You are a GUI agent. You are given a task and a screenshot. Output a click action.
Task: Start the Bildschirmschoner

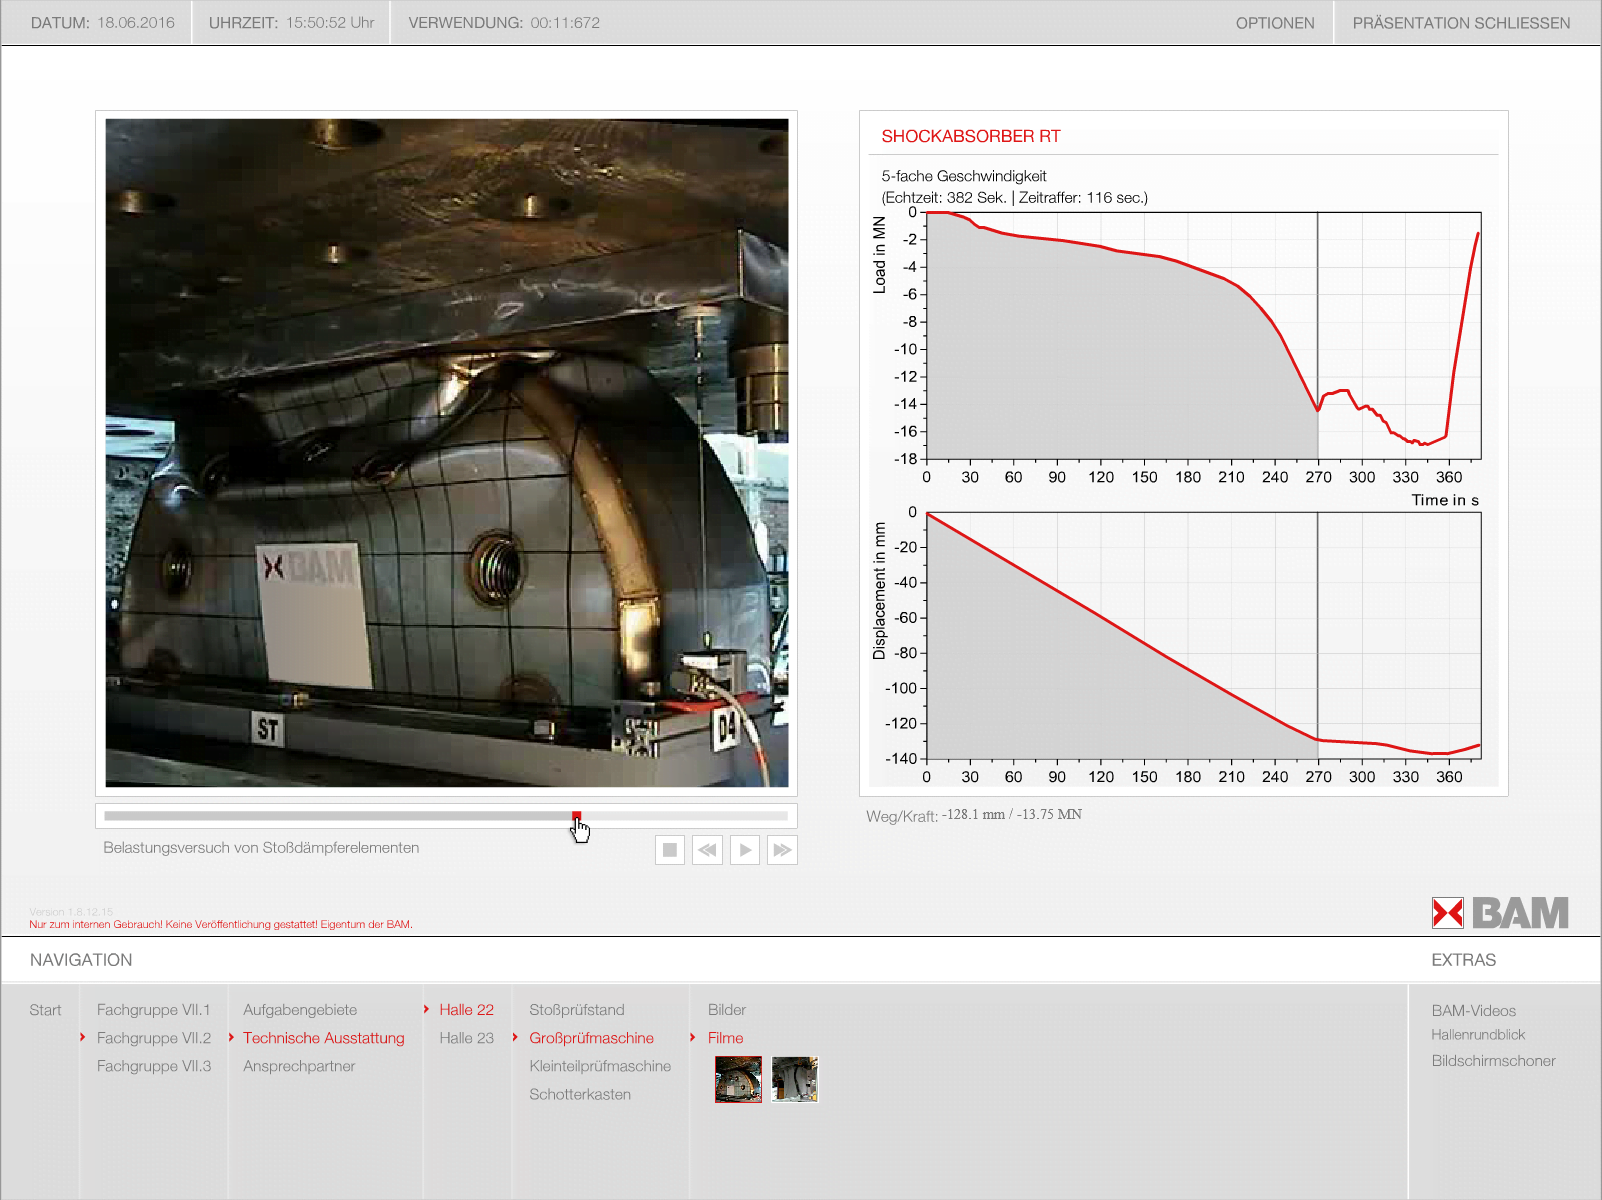coord(1493,1061)
